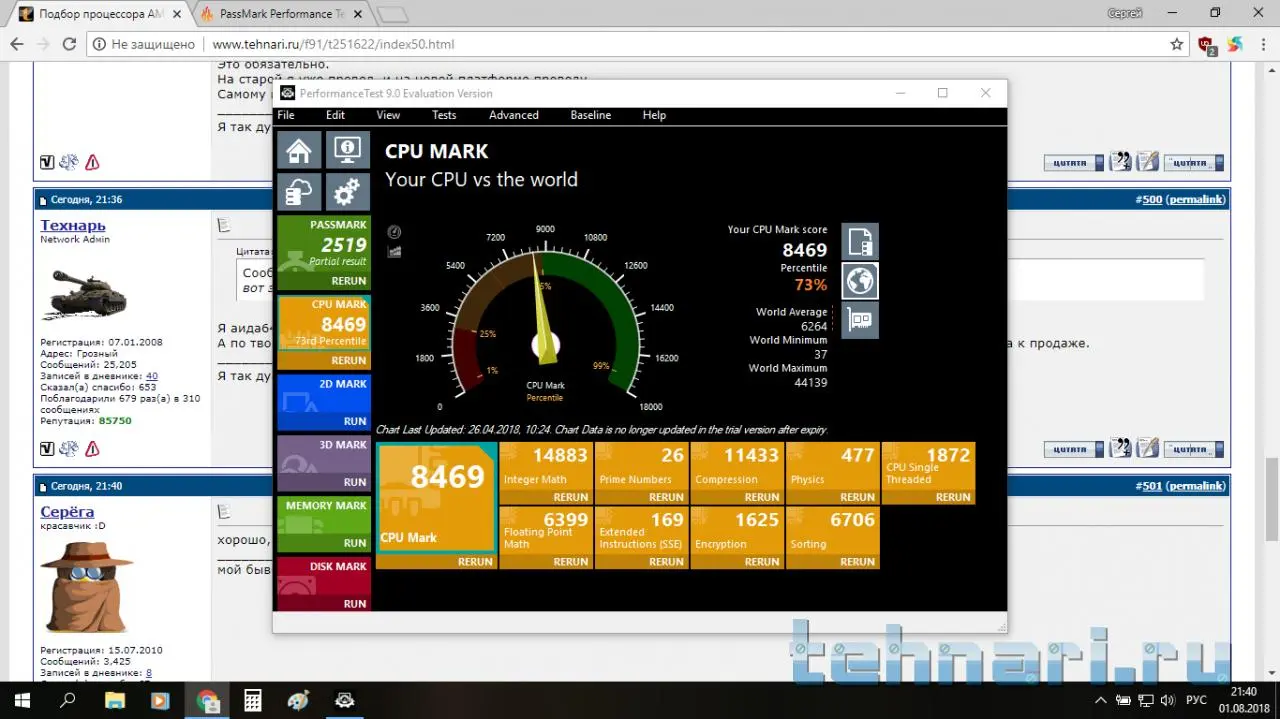Bookmark this page with the star icon
The image size is (1280, 719).
(1177, 45)
